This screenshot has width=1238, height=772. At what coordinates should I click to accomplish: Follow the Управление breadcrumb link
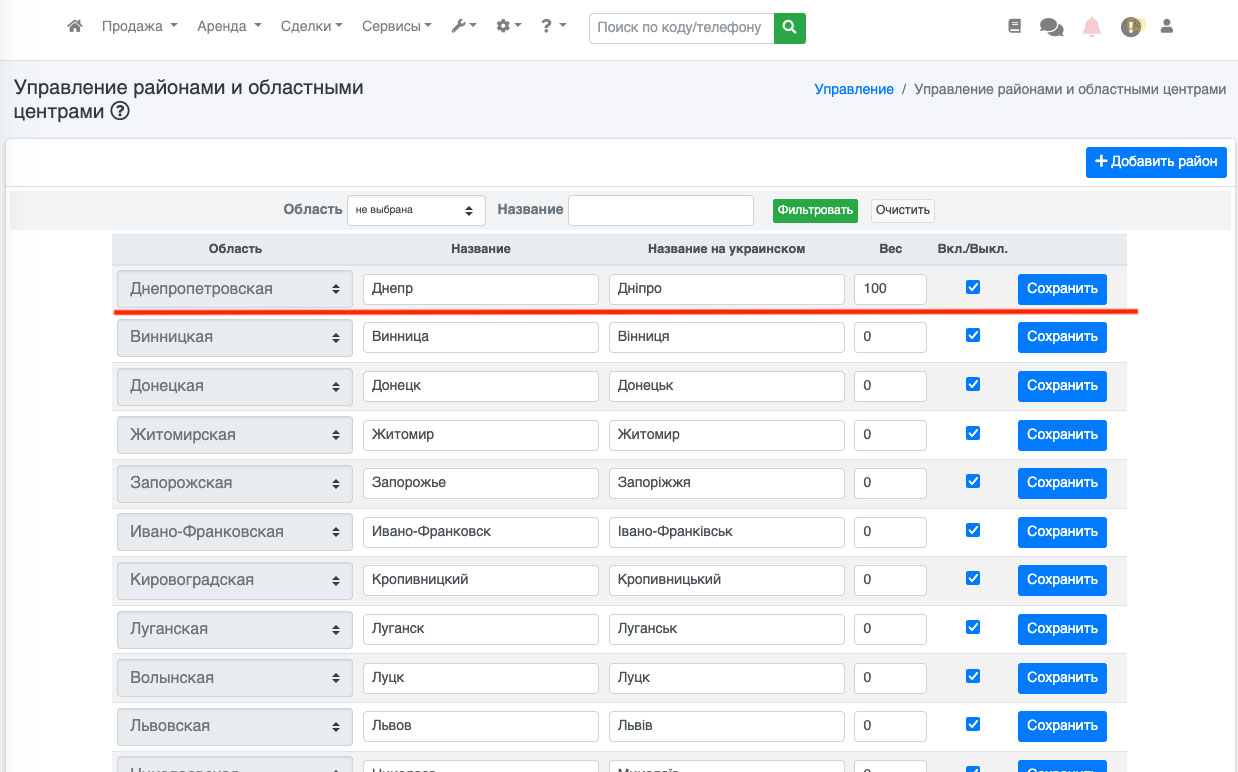click(x=854, y=89)
